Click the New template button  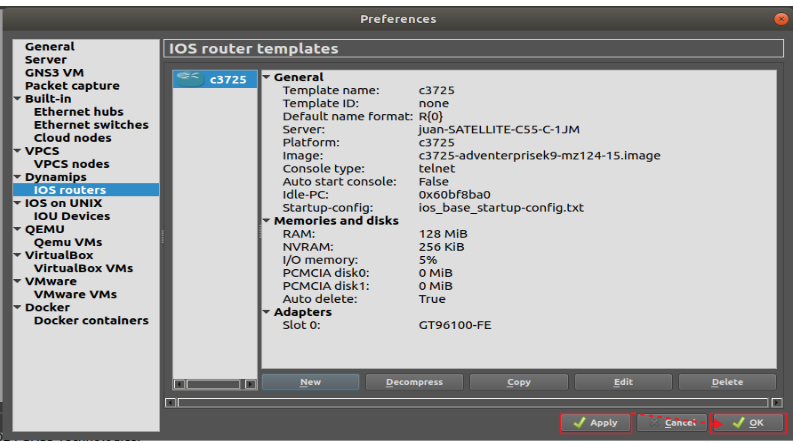pyautogui.click(x=311, y=382)
